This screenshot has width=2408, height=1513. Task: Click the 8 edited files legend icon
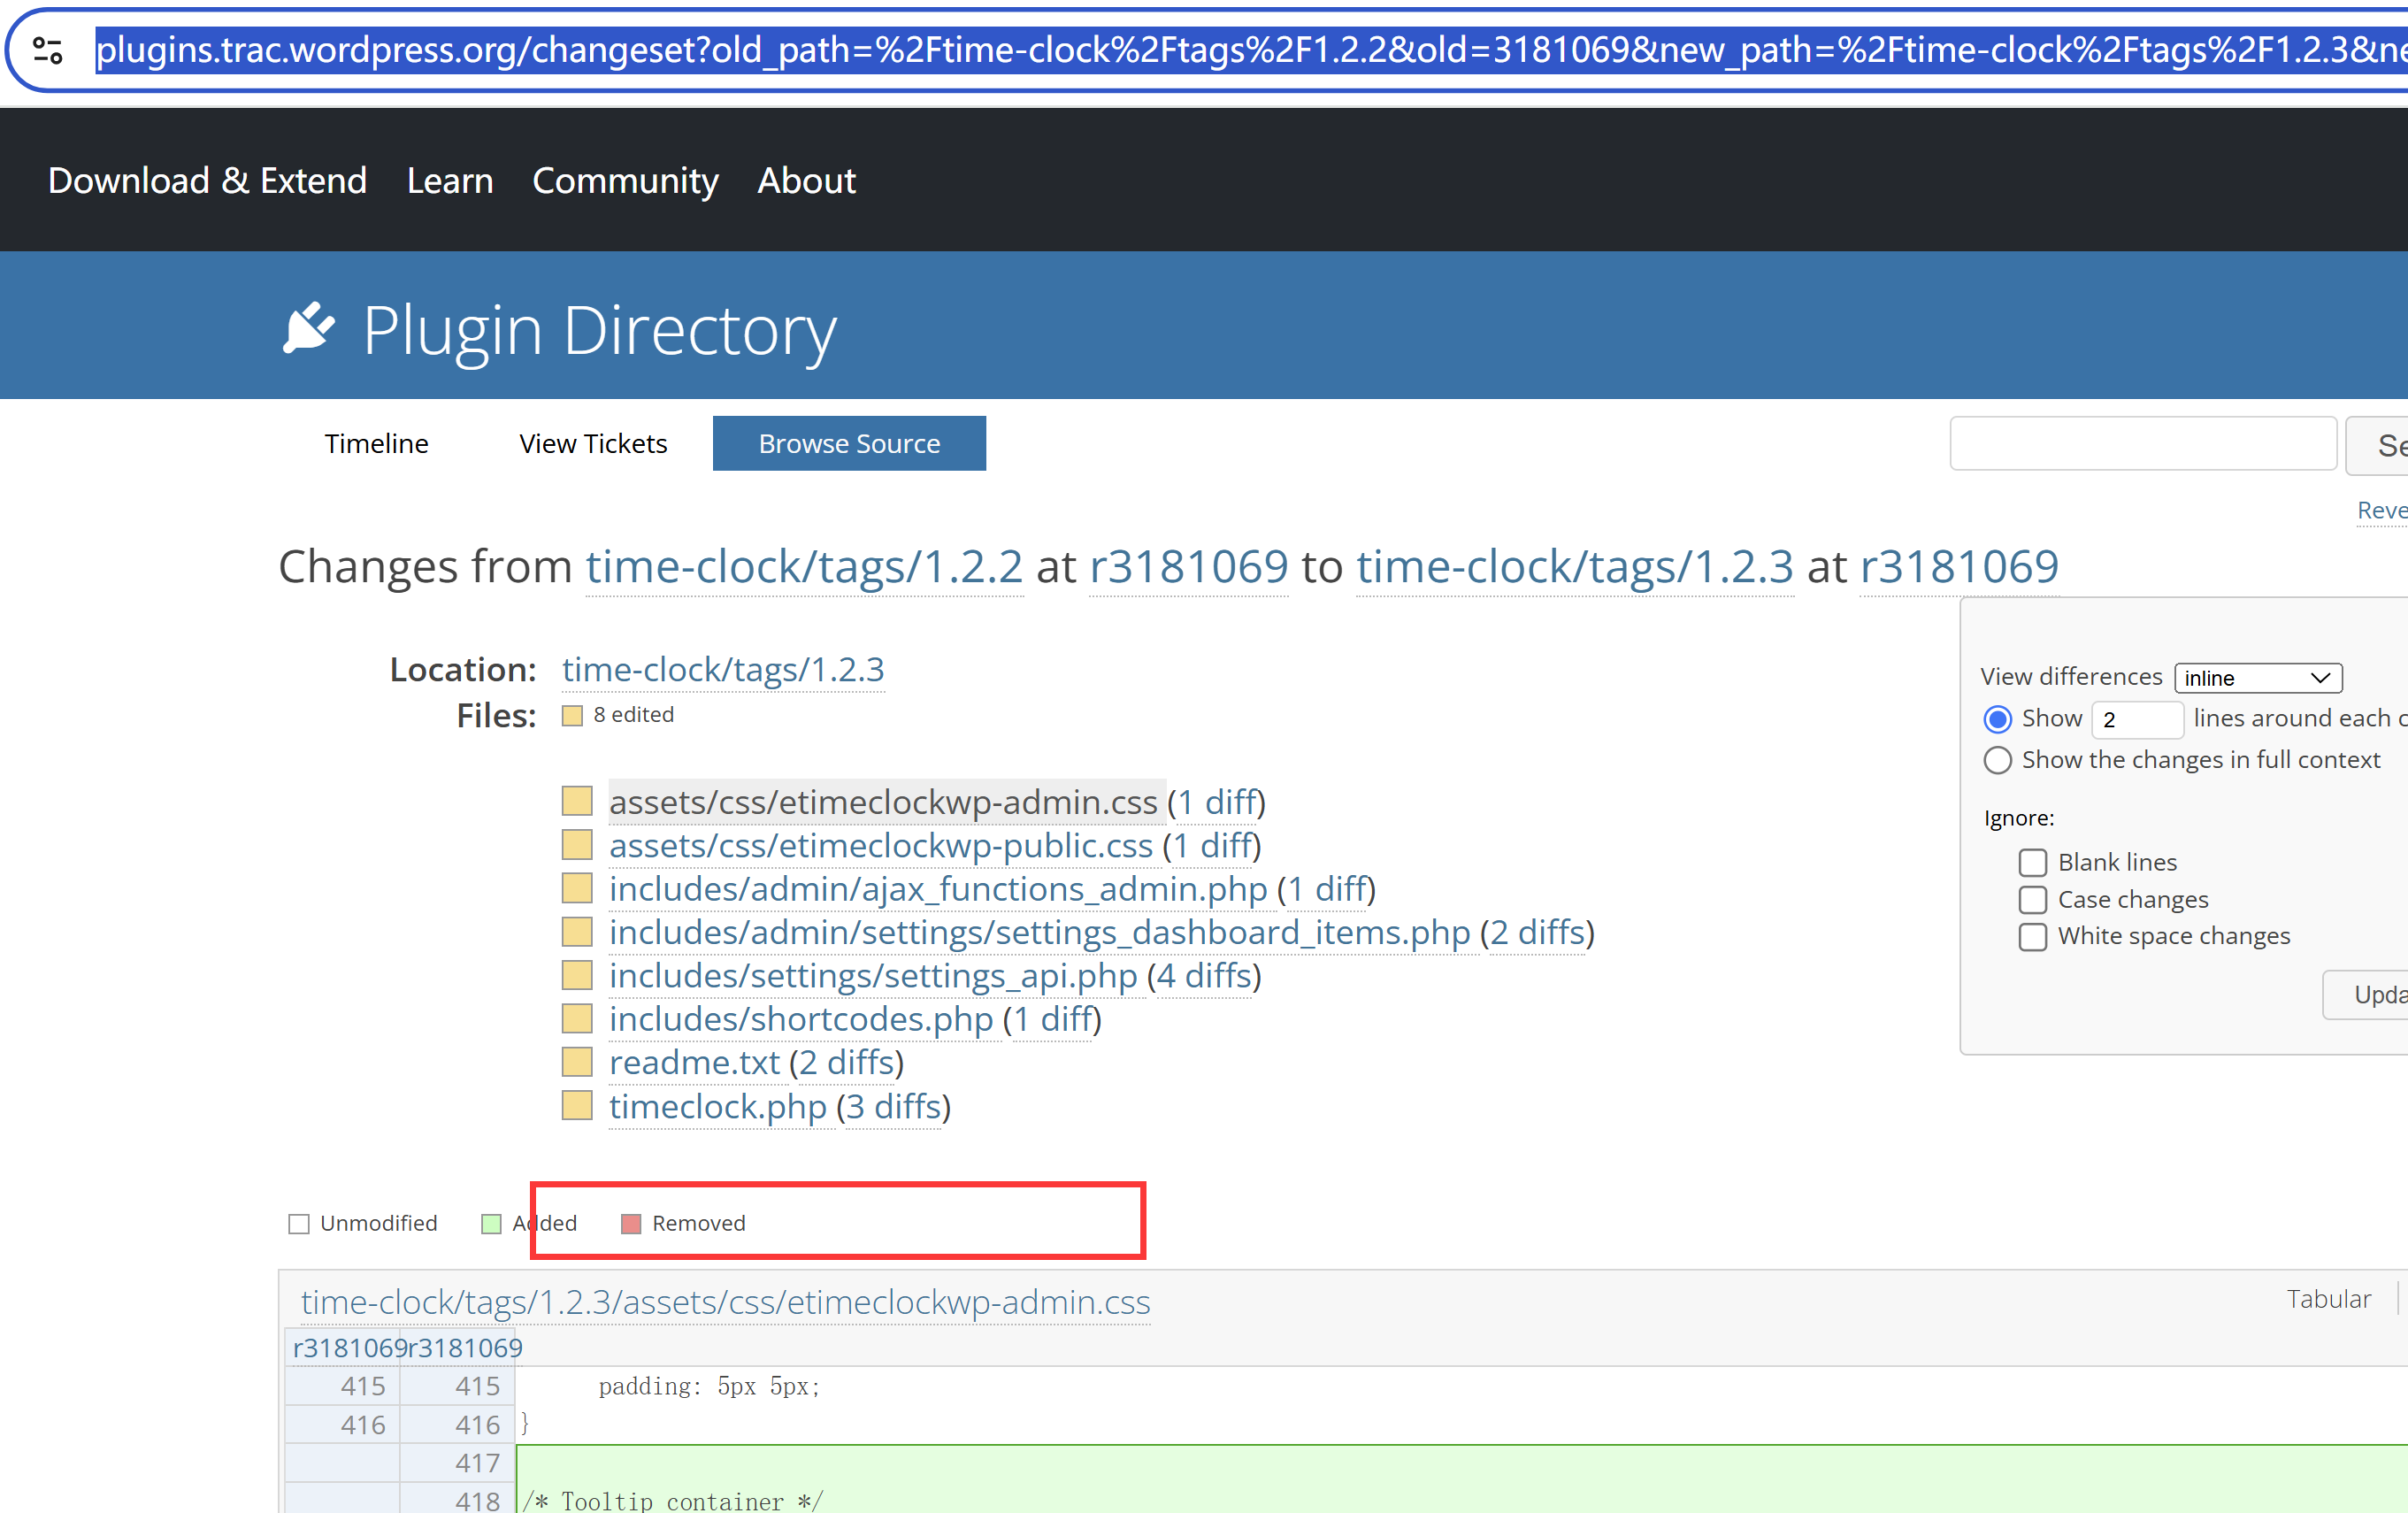tap(572, 716)
